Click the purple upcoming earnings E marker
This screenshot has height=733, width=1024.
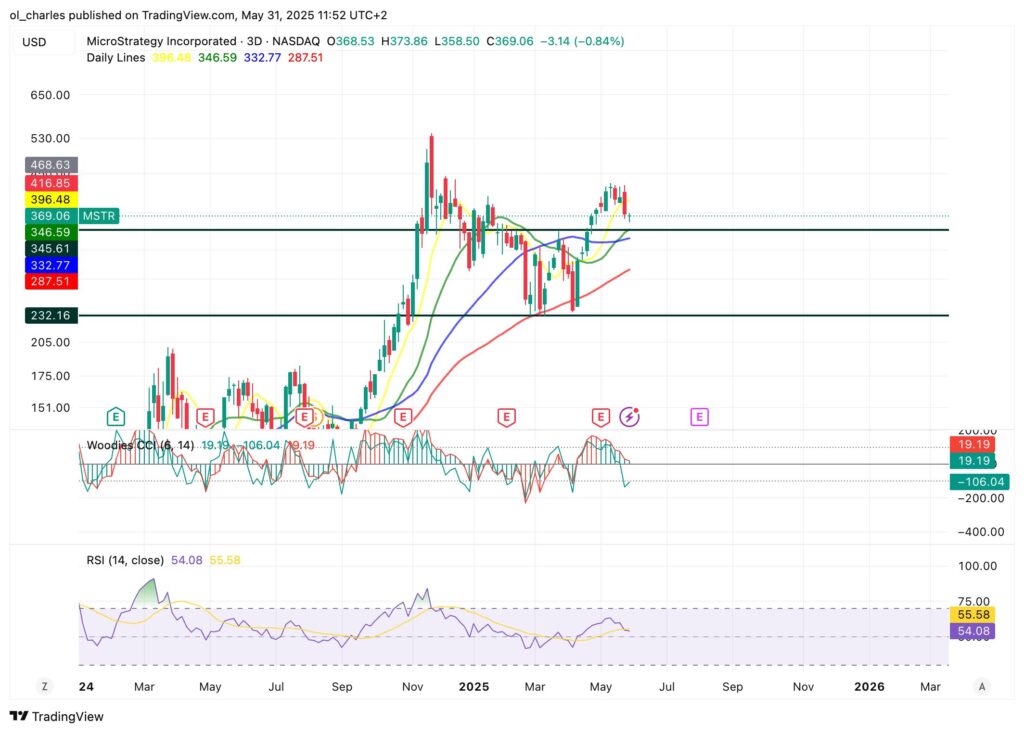pyautogui.click(x=699, y=417)
